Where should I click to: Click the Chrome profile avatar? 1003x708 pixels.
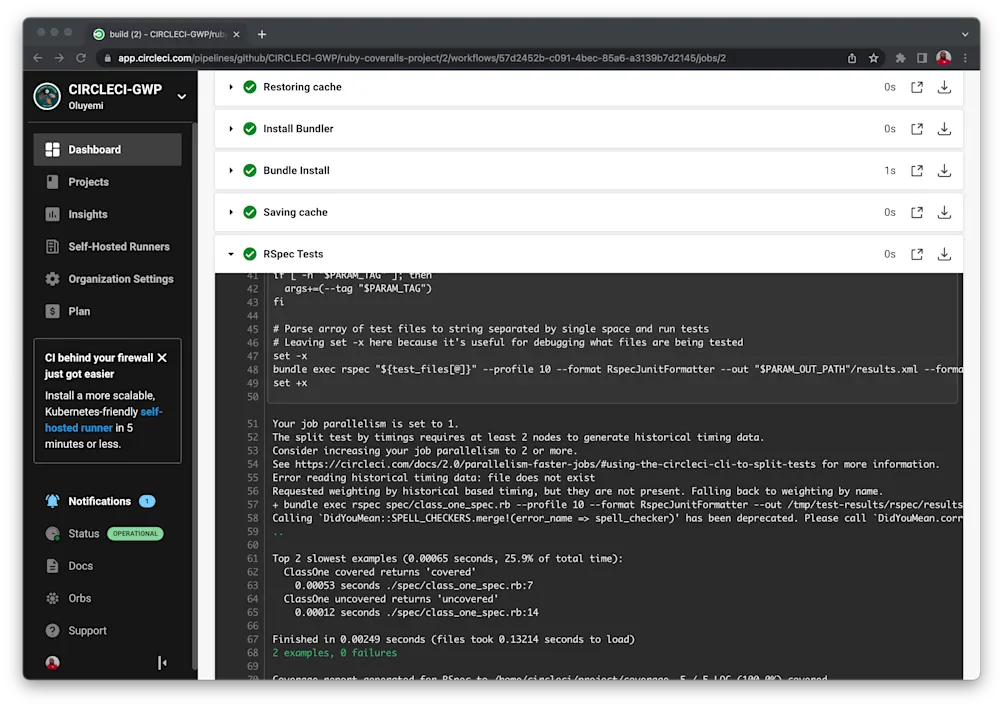coord(944,58)
